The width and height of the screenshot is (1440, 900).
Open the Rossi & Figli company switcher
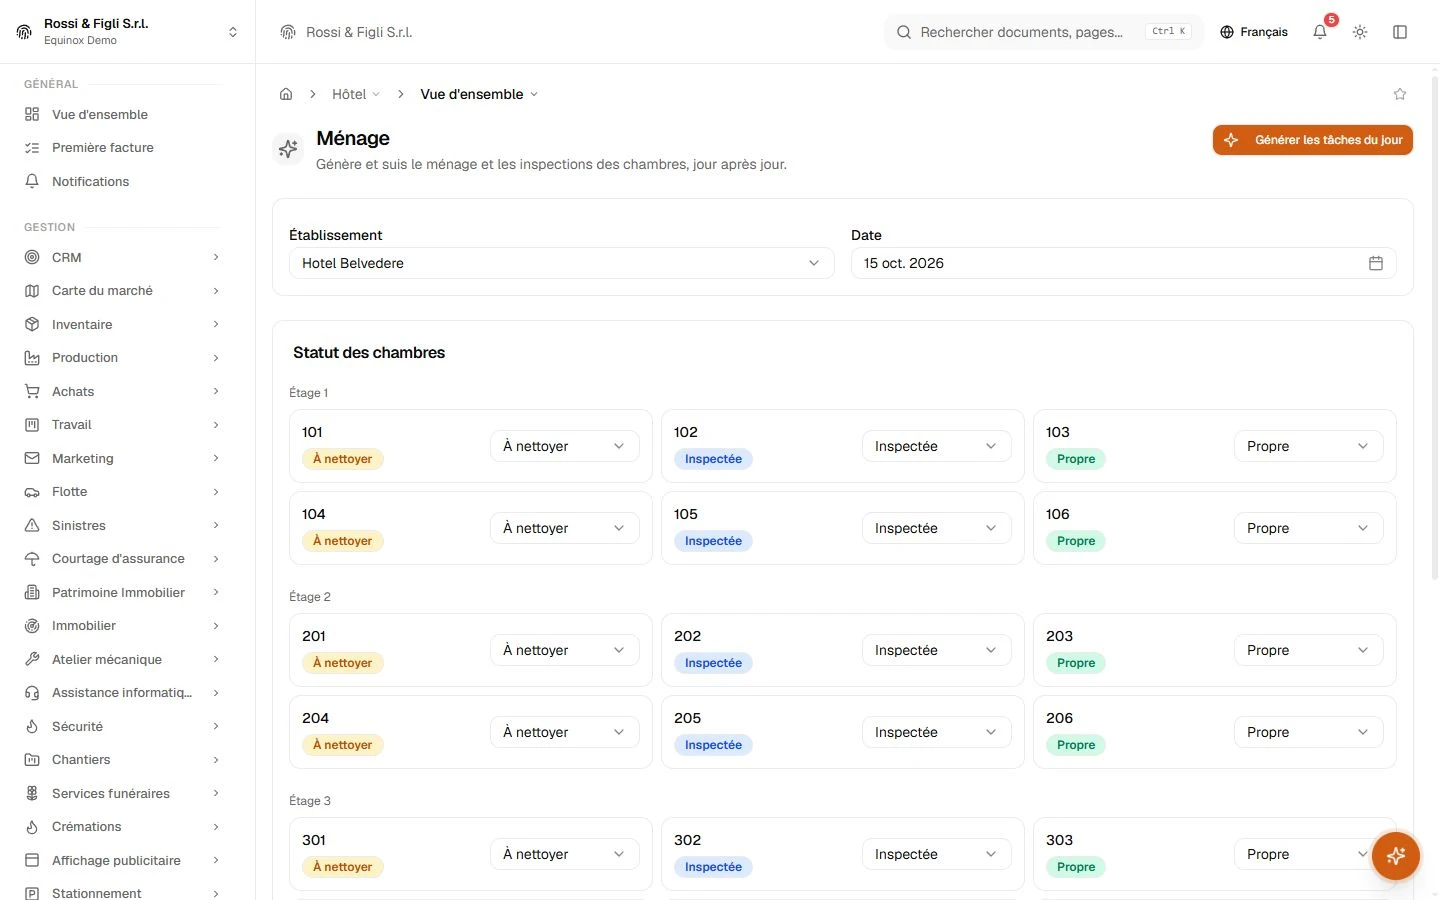(128, 32)
